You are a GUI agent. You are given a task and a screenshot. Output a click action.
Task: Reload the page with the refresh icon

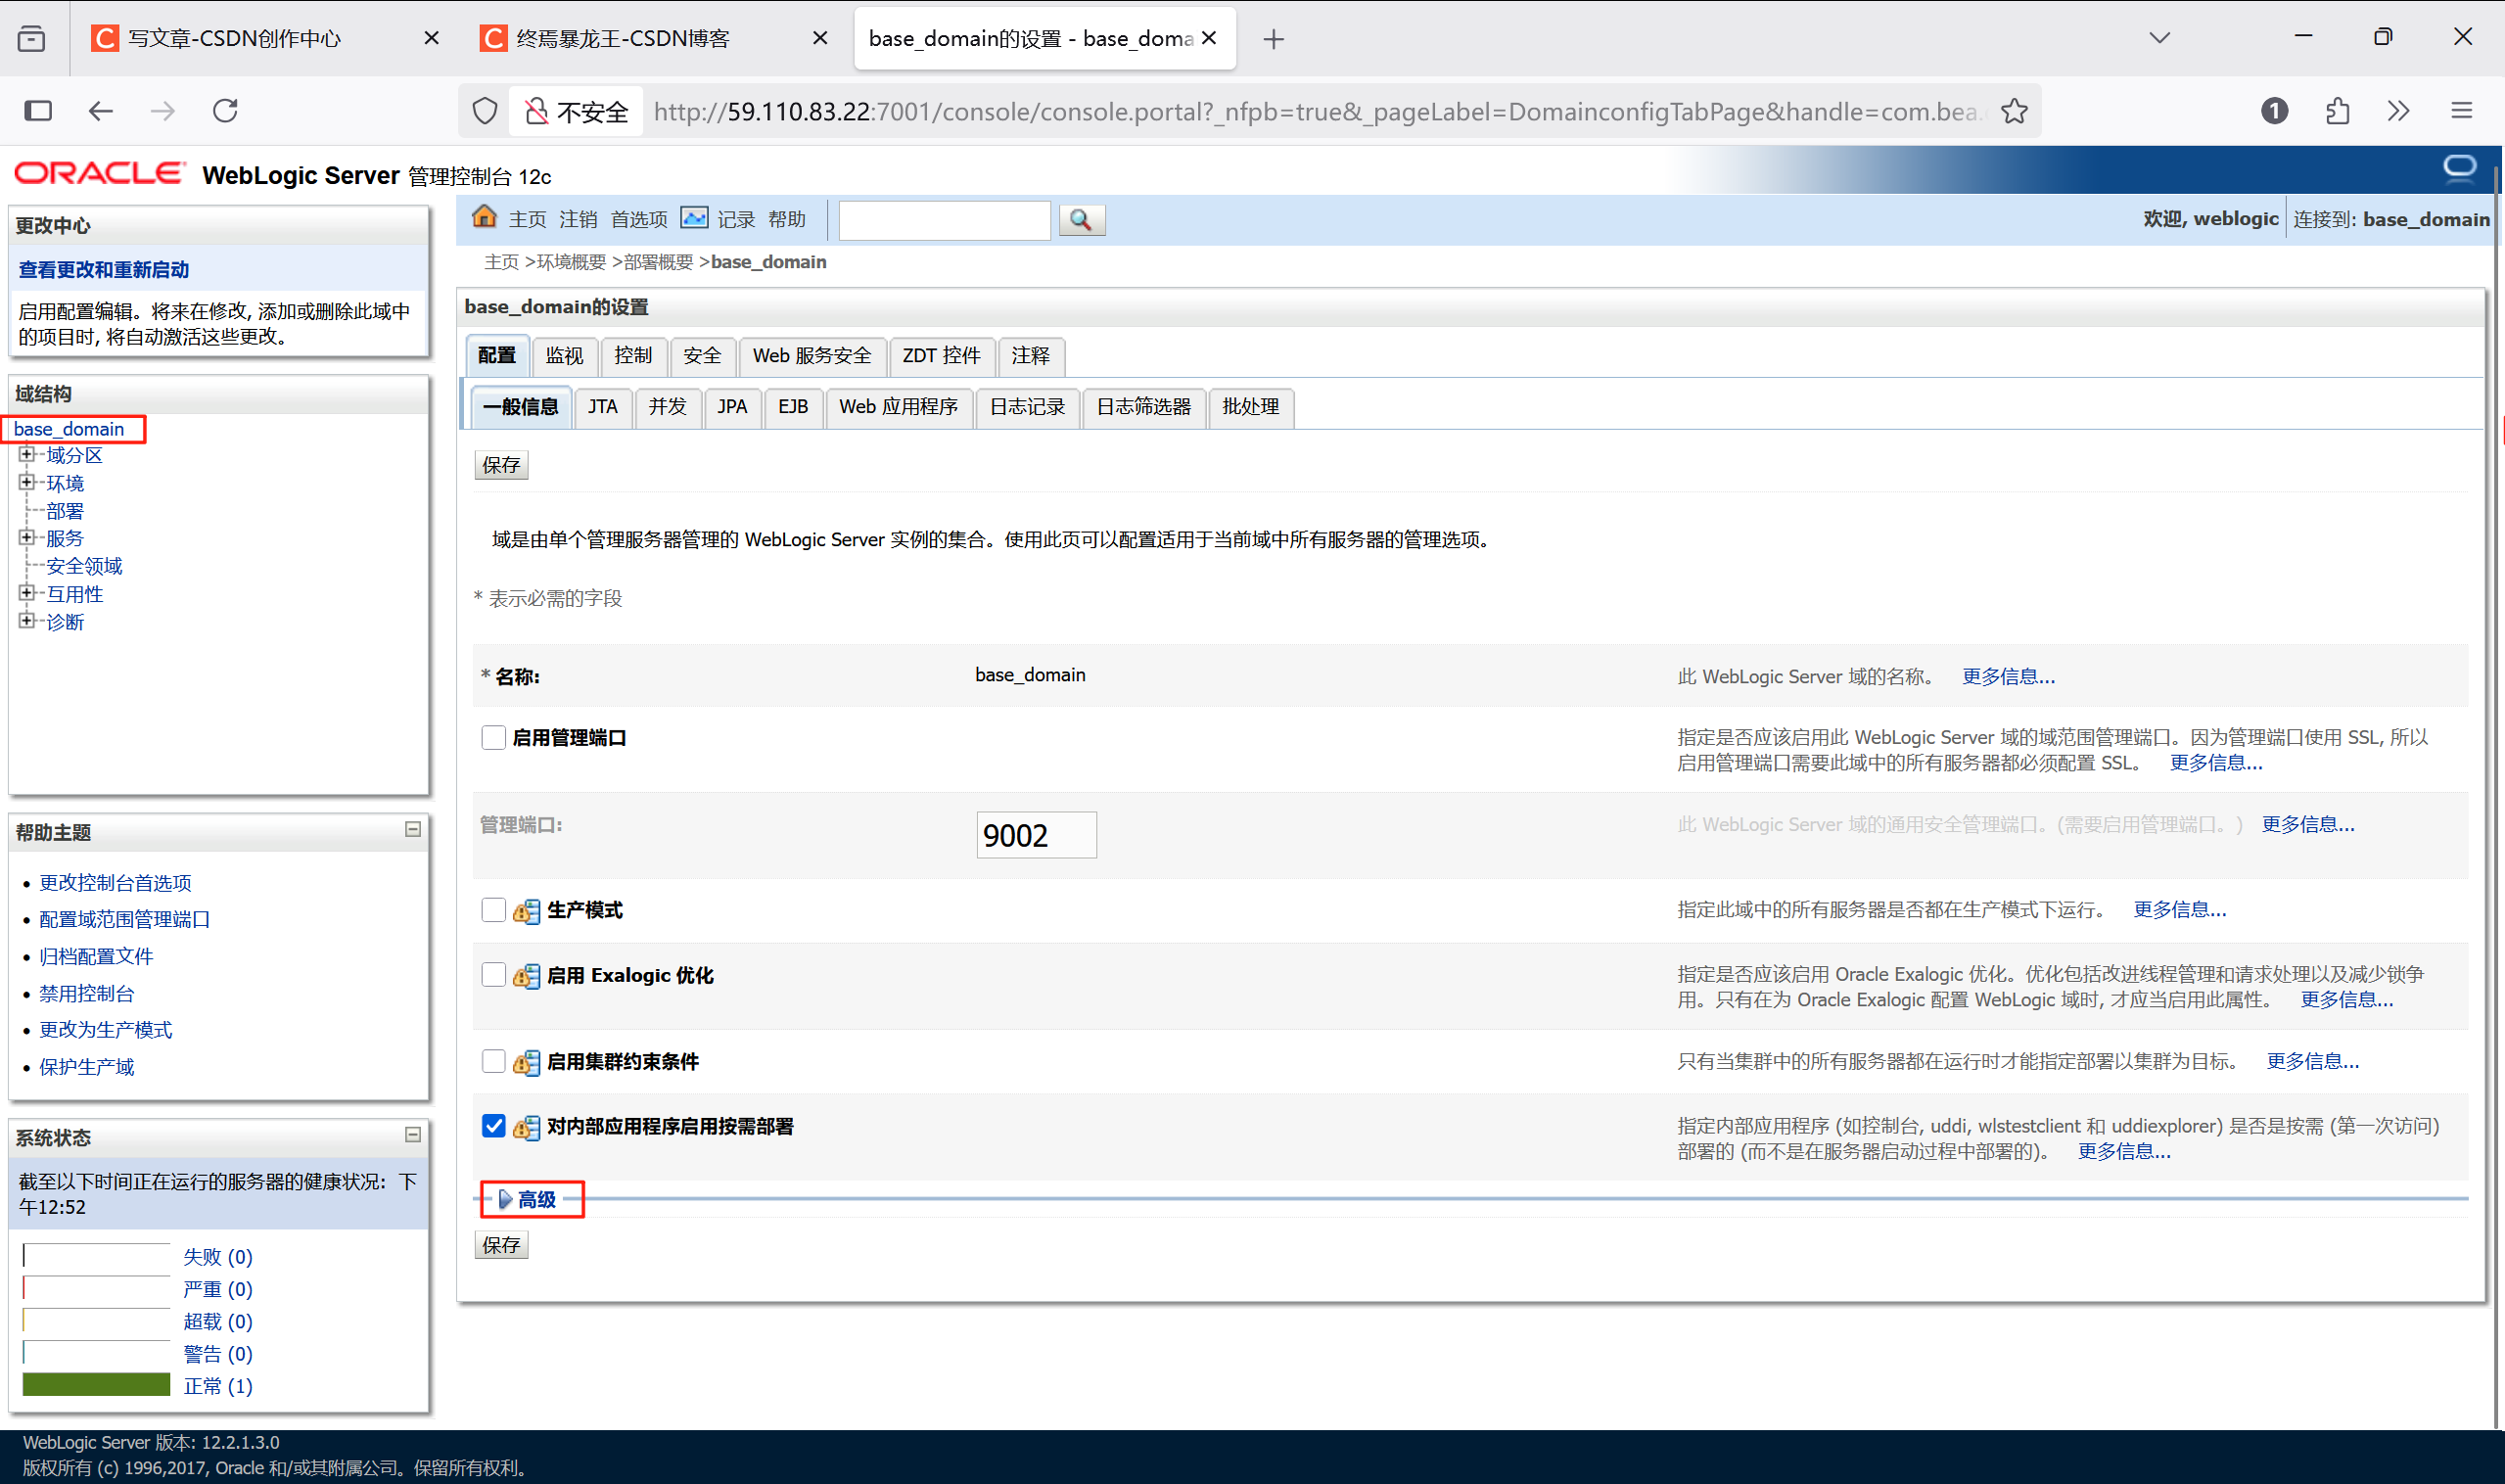(225, 110)
